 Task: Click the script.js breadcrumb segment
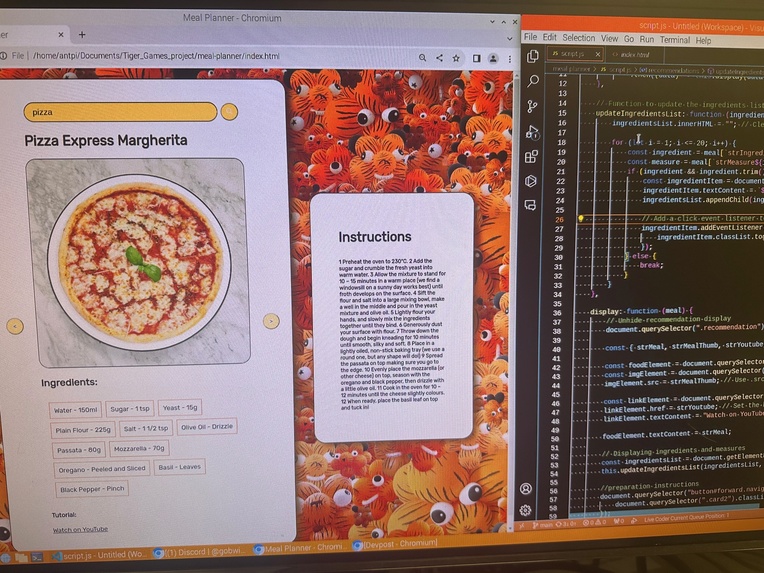(x=617, y=70)
